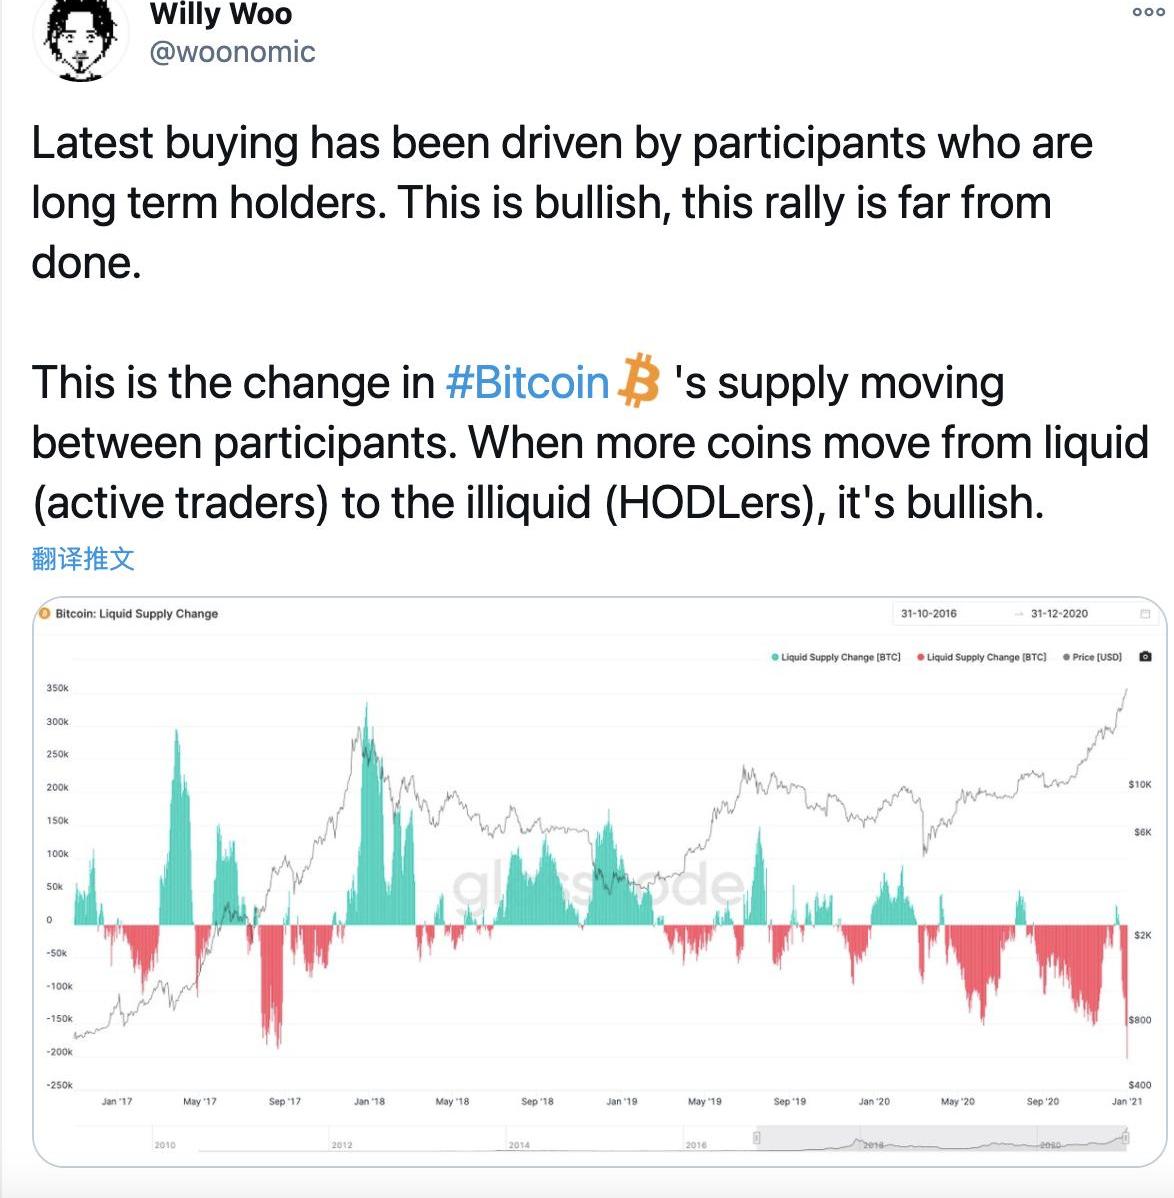This screenshot has height=1198, width=1174.
Task: Click the Willy Woo display name
Action: (x=221, y=14)
